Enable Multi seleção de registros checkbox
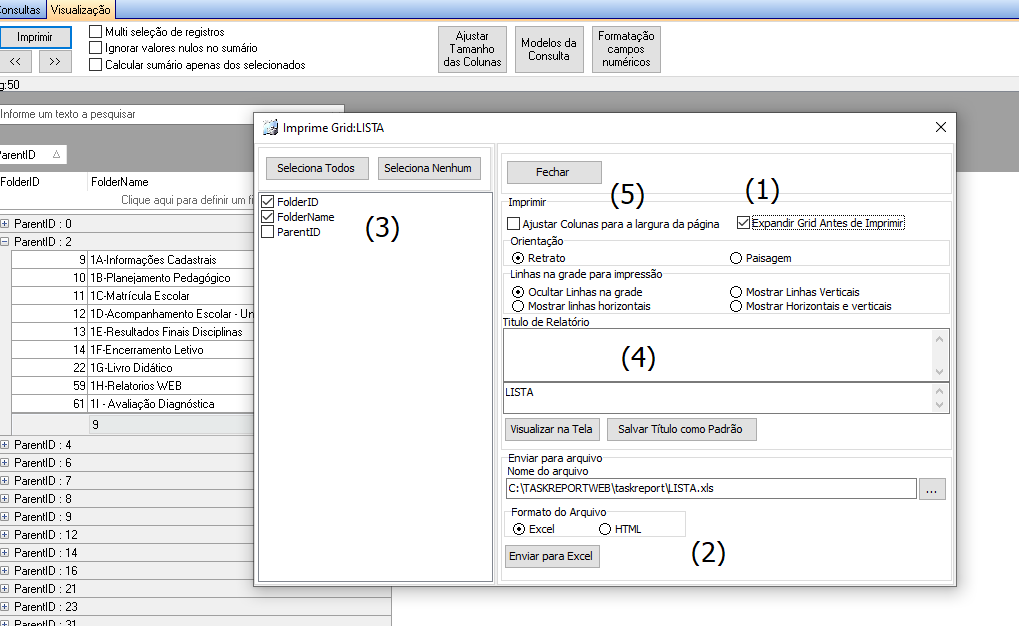1019x626 pixels. point(96,31)
